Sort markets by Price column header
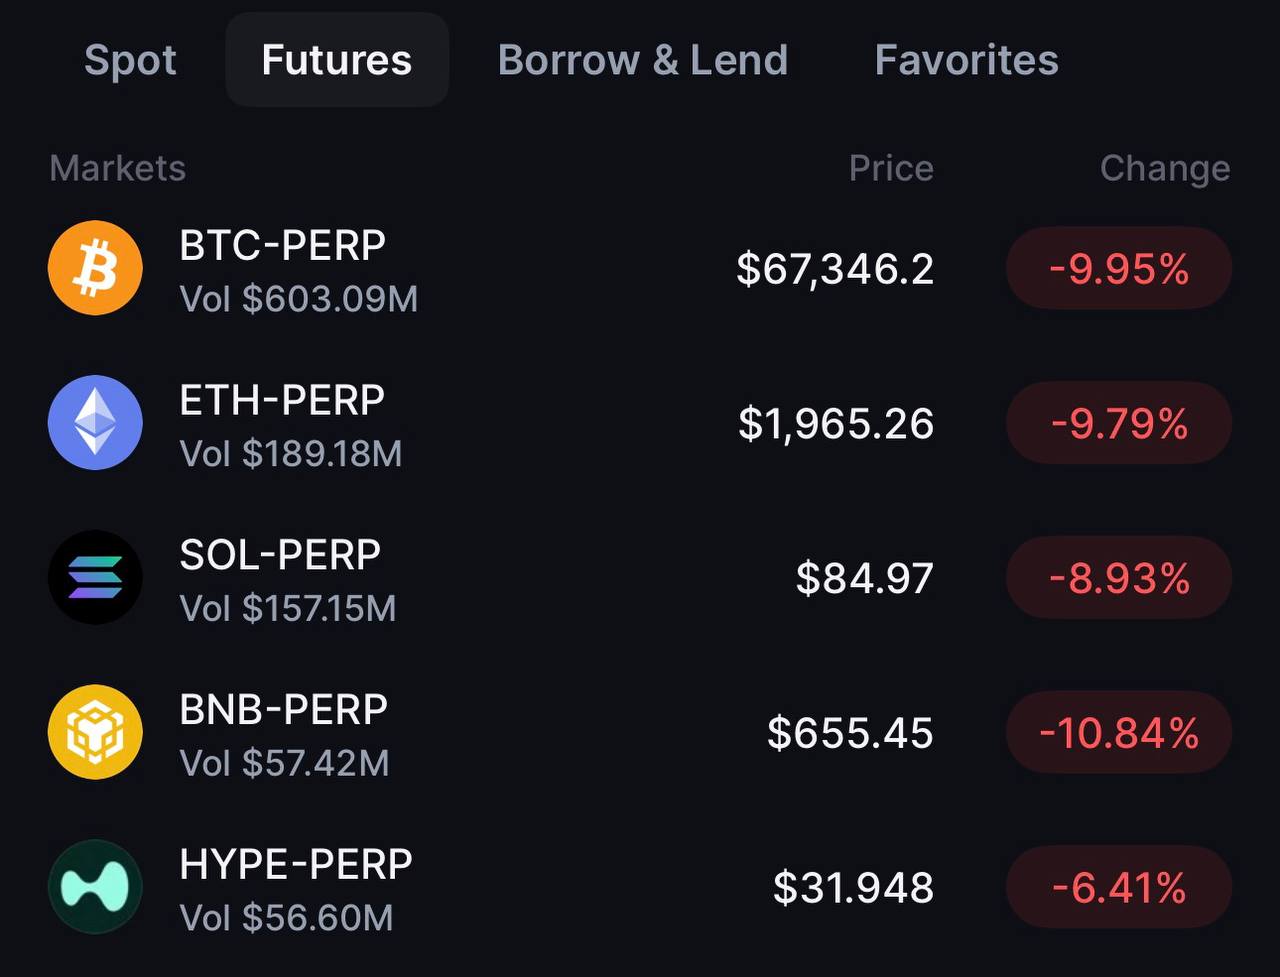Image resolution: width=1280 pixels, height=977 pixels. pos(890,168)
